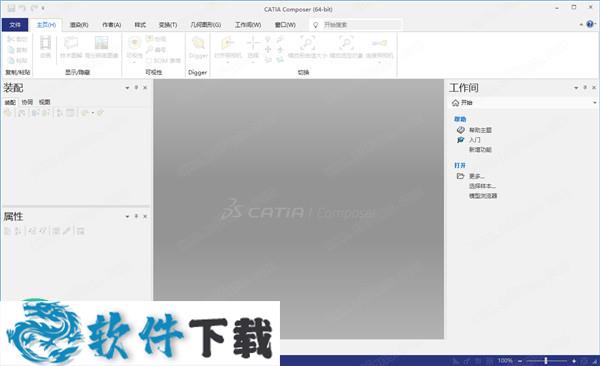Click the Save icon in quick access toolbar
600x366 pixels.
coord(11,8)
